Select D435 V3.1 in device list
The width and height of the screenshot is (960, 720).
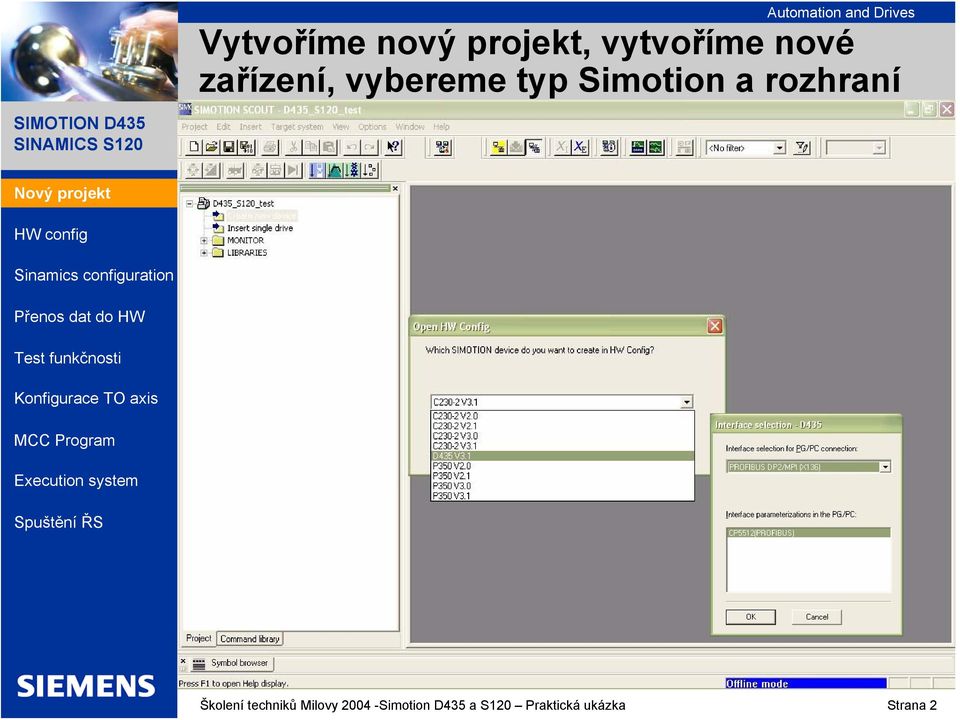pos(563,456)
